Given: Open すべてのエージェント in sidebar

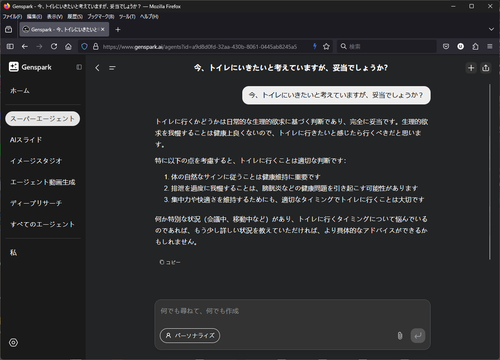Looking at the screenshot, I should (x=42, y=224).
